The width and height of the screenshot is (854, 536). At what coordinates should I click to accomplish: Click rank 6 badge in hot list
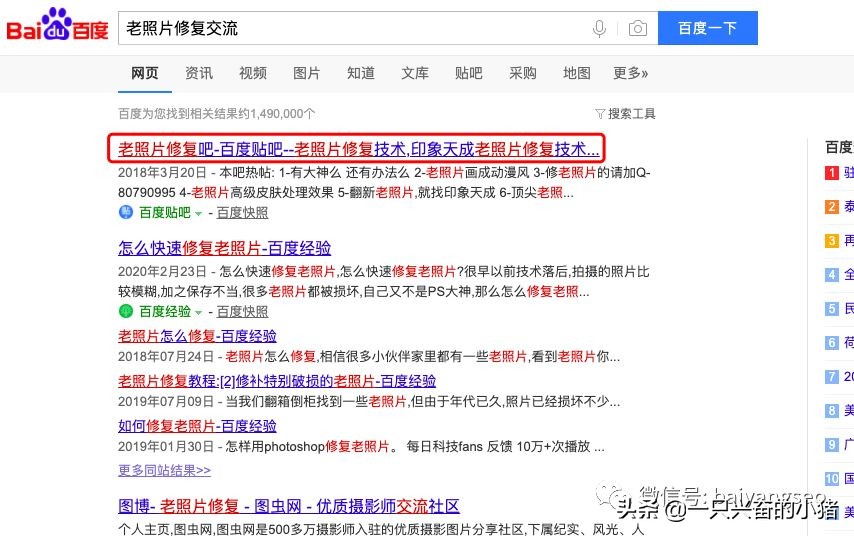(x=831, y=343)
